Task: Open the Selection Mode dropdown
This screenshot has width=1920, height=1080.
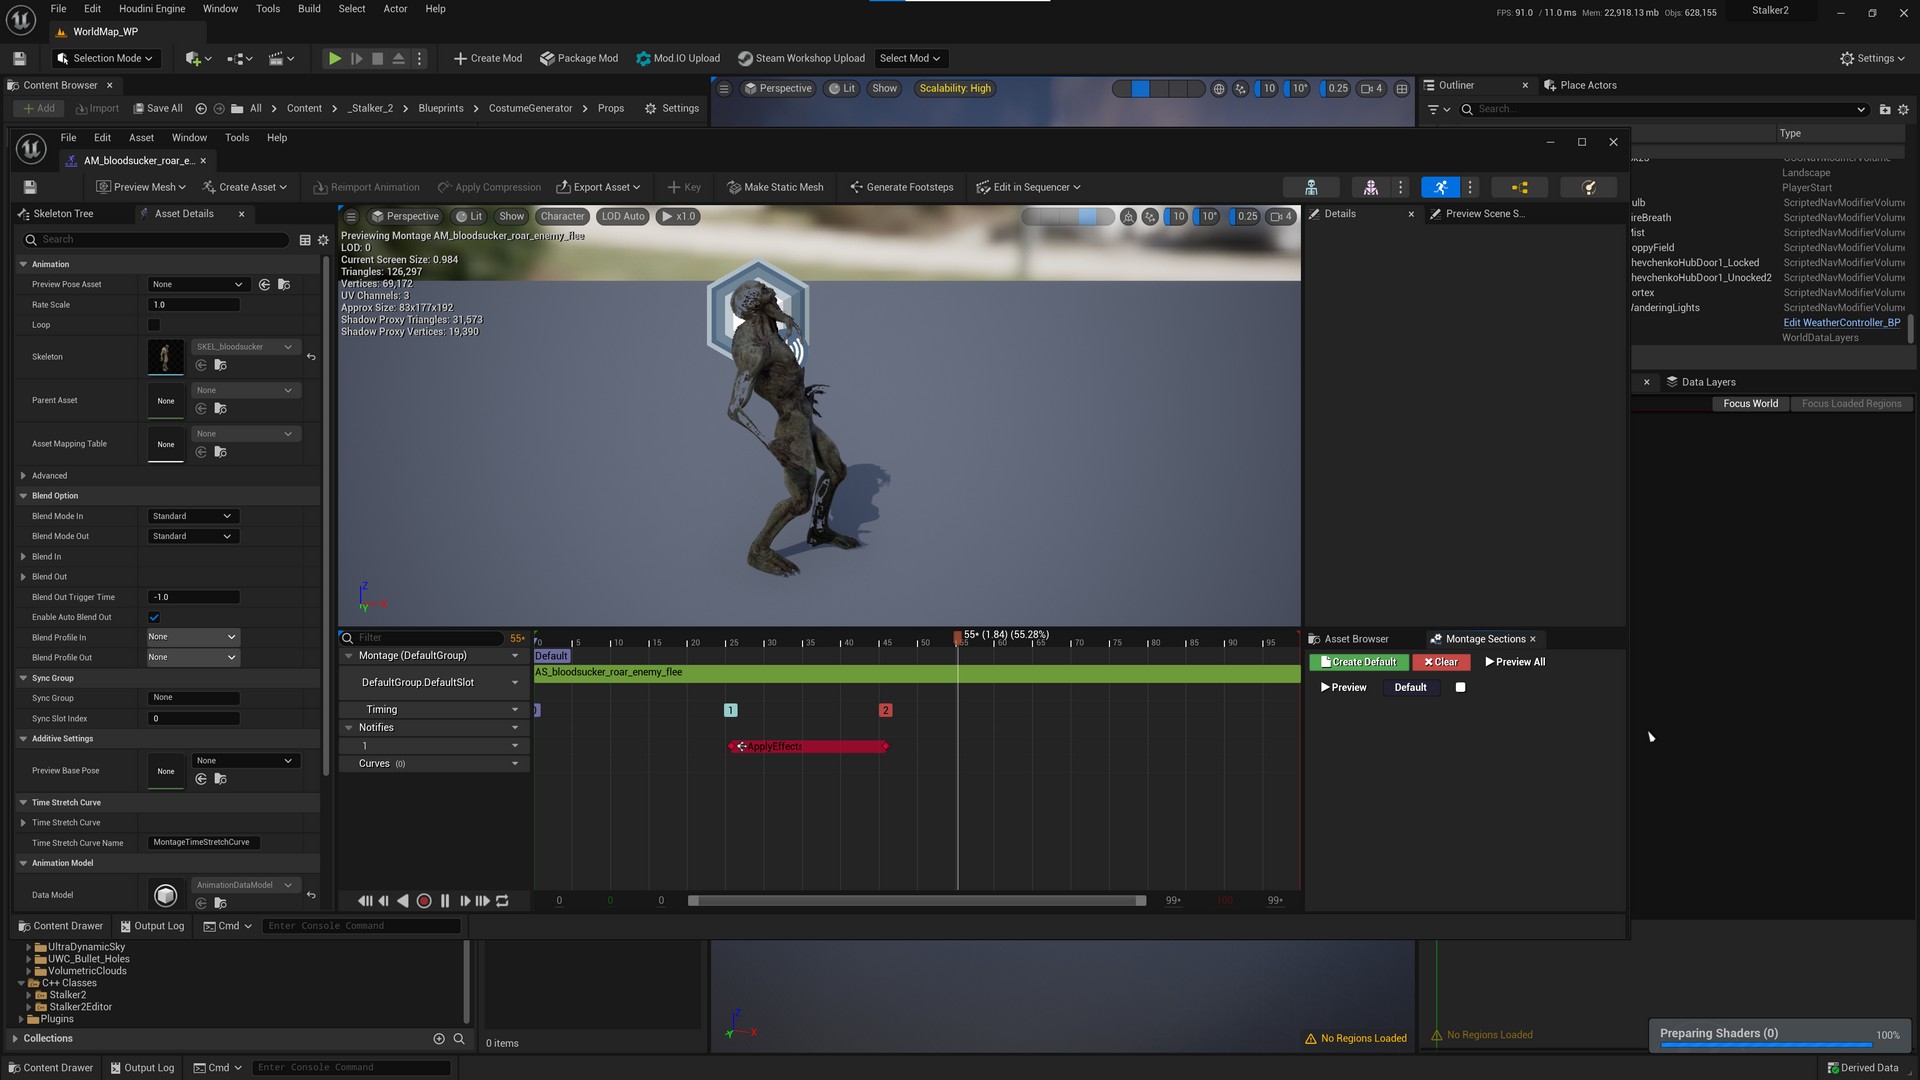Action: [106, 59]
